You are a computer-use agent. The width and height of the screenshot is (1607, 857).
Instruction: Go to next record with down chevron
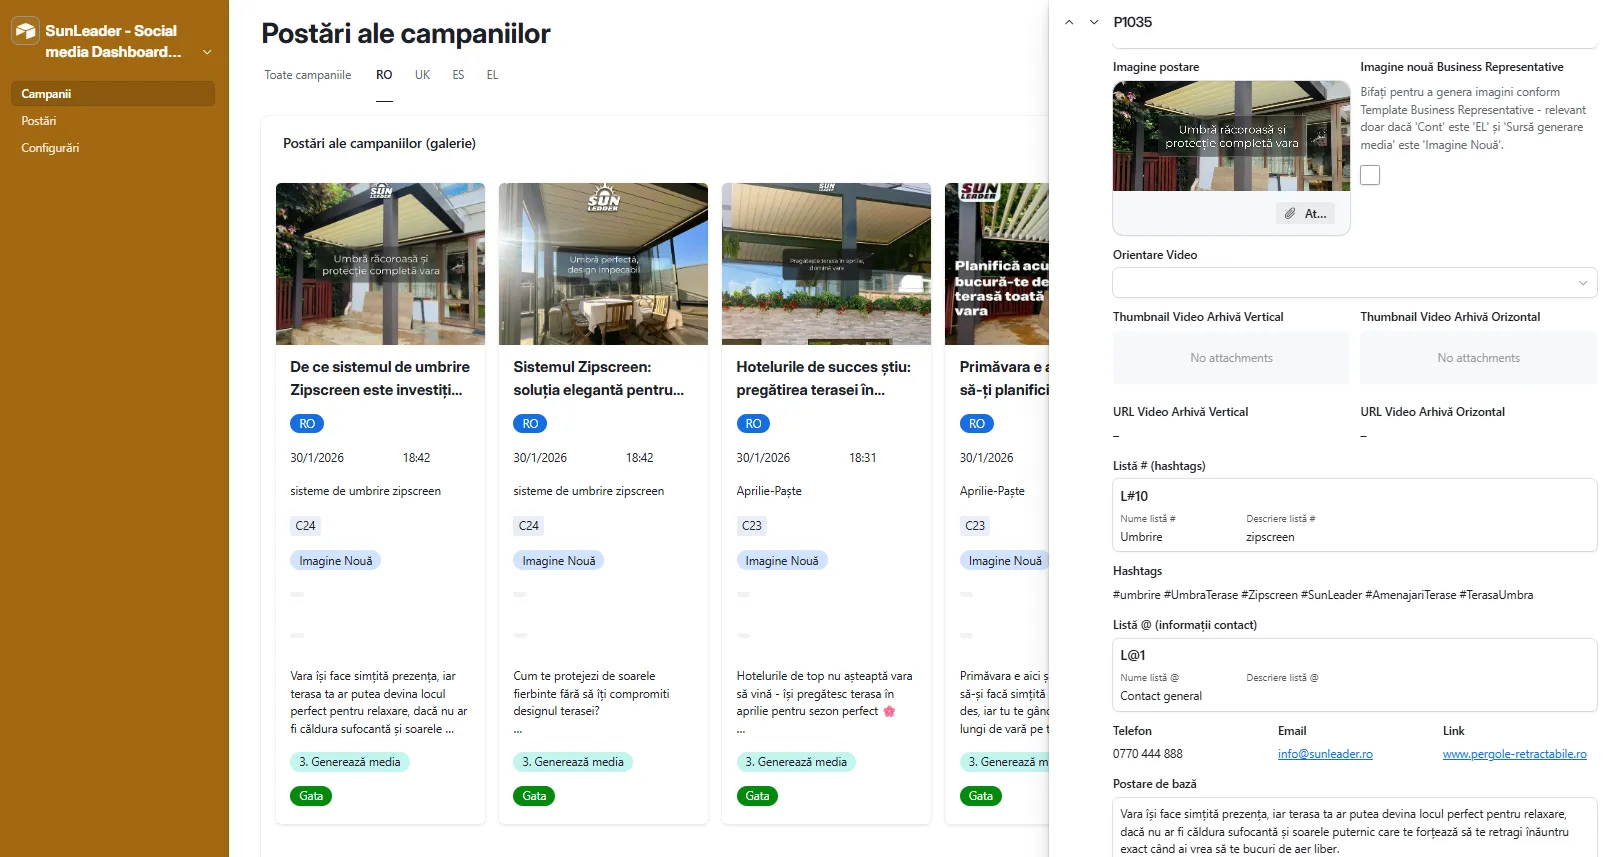pos(1094,22)
